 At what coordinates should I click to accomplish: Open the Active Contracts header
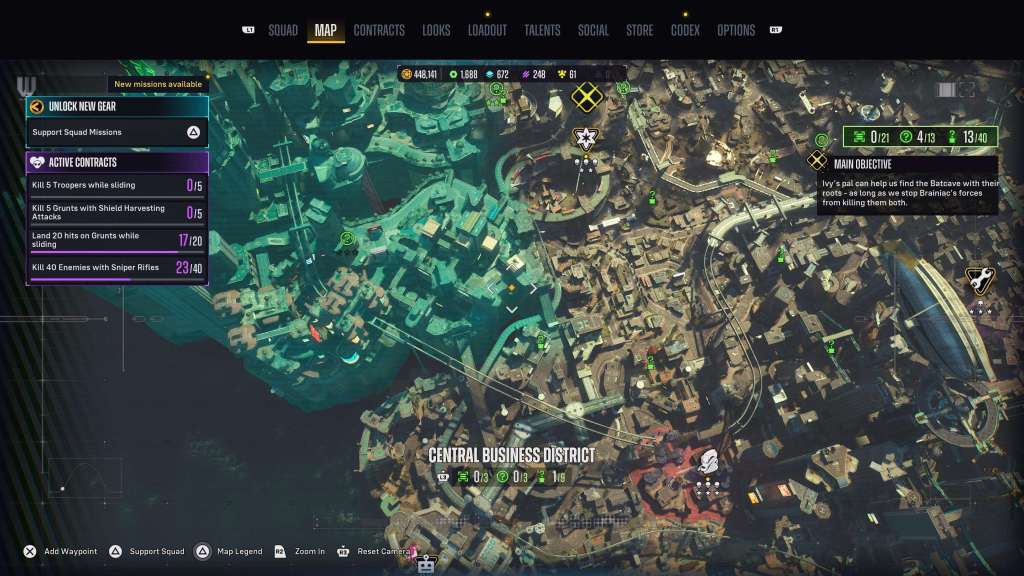pos(118,162)
